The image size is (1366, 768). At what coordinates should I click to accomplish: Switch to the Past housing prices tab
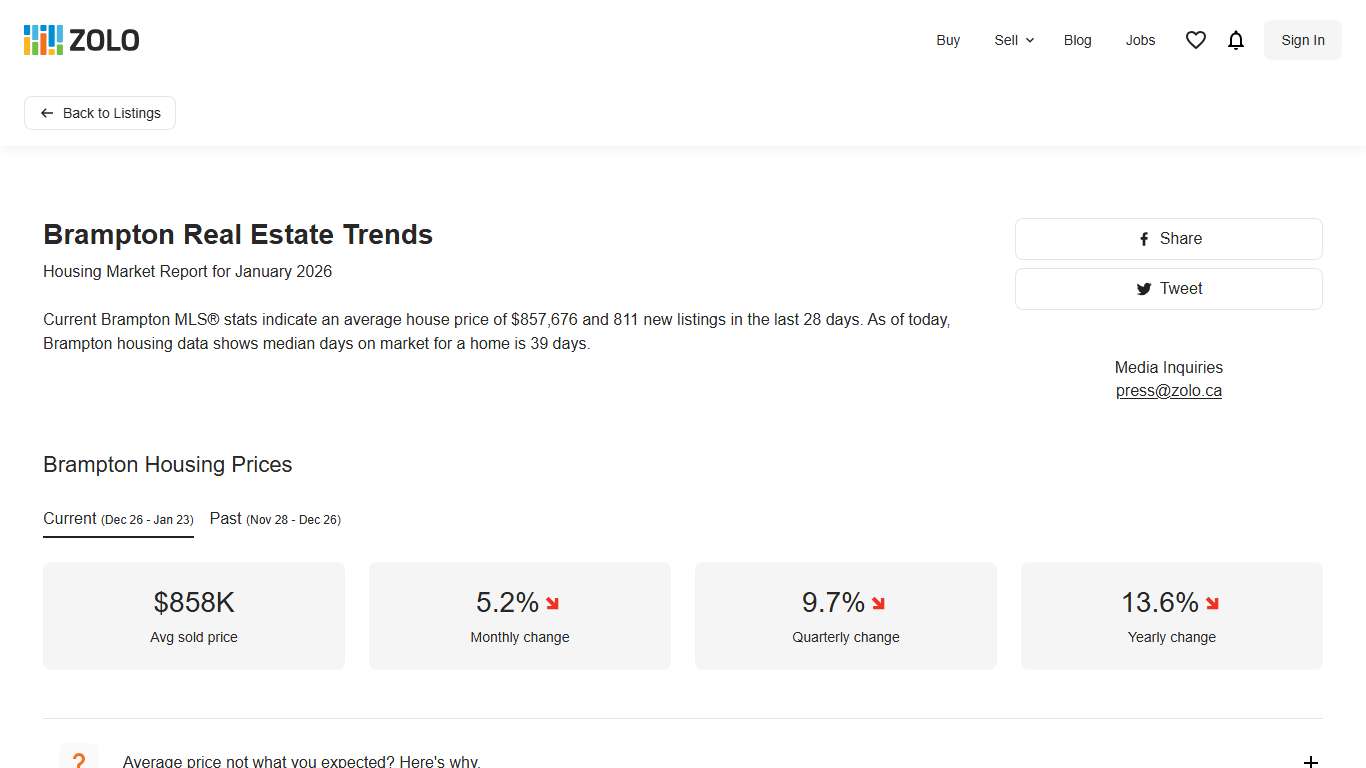(275, 518)
